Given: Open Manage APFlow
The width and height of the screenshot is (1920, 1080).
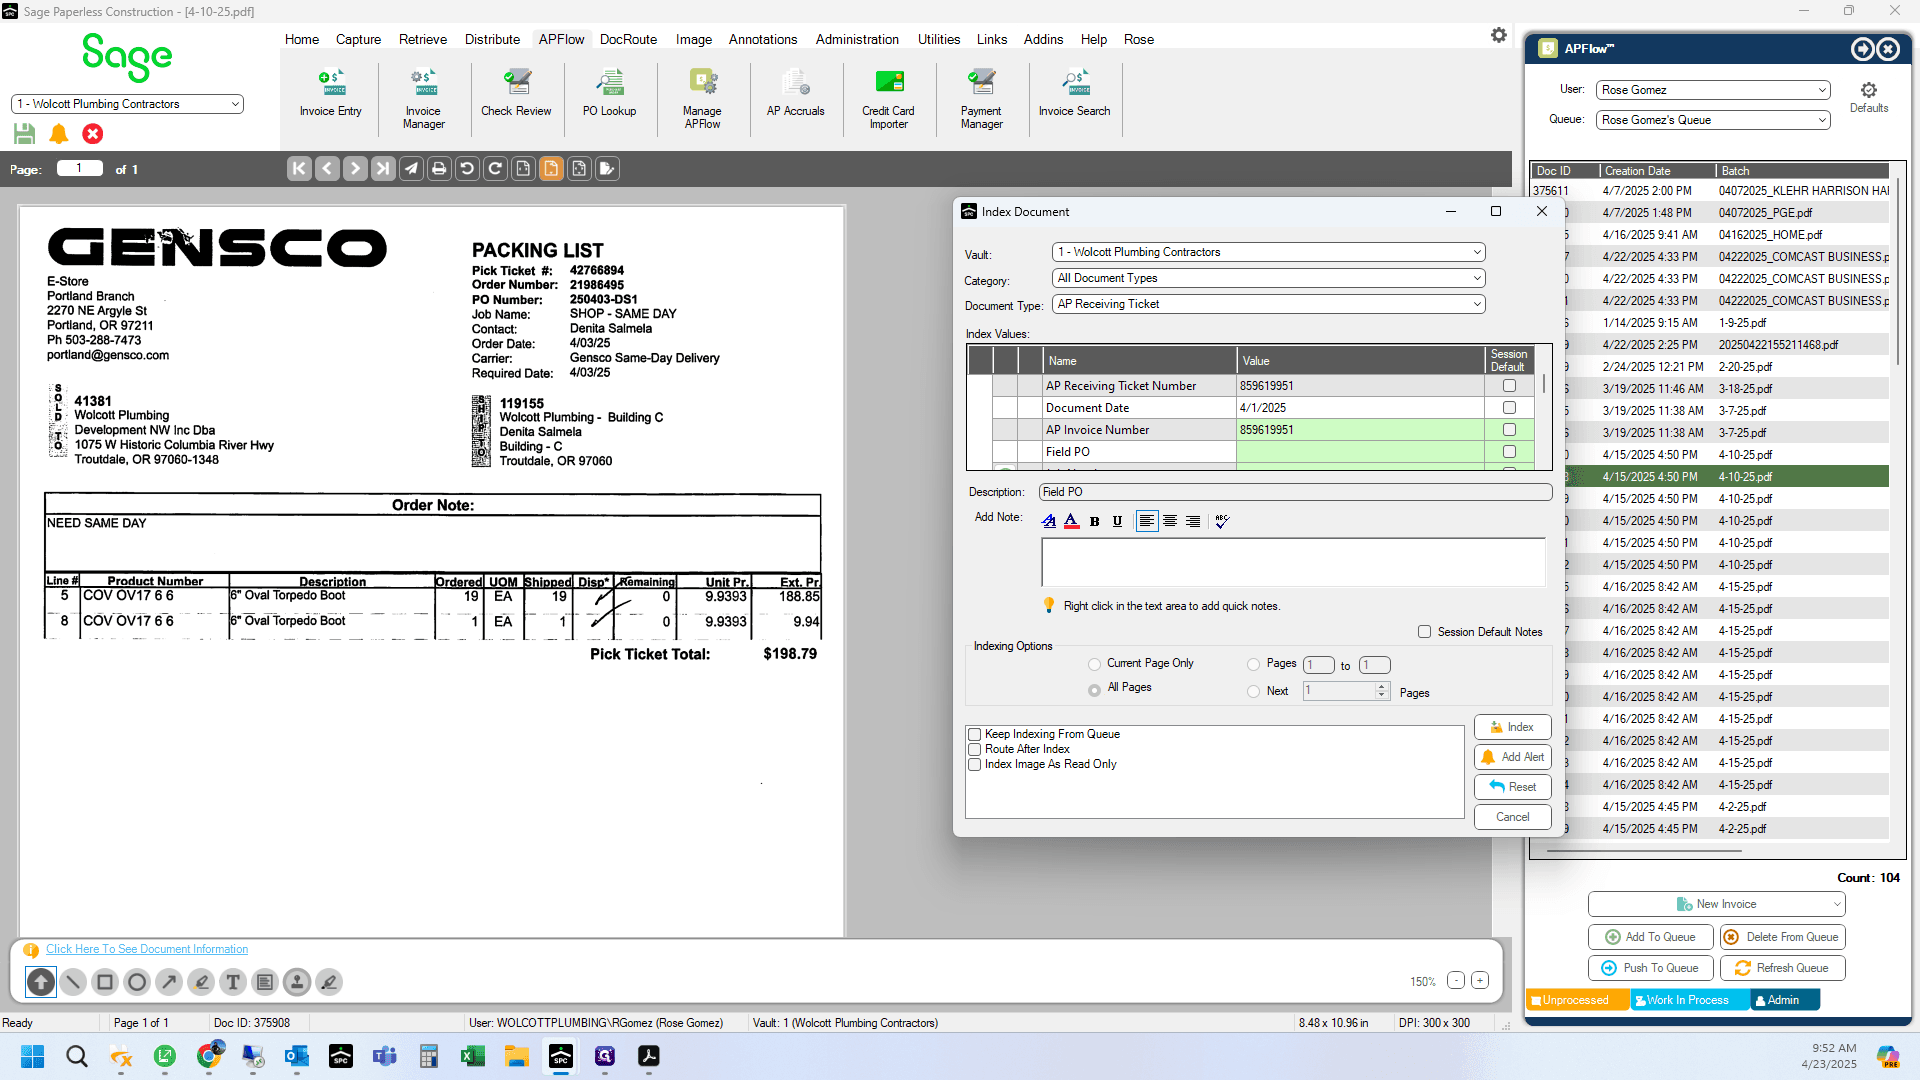Looking at the screenshot, I should click(x=702, y=99).
